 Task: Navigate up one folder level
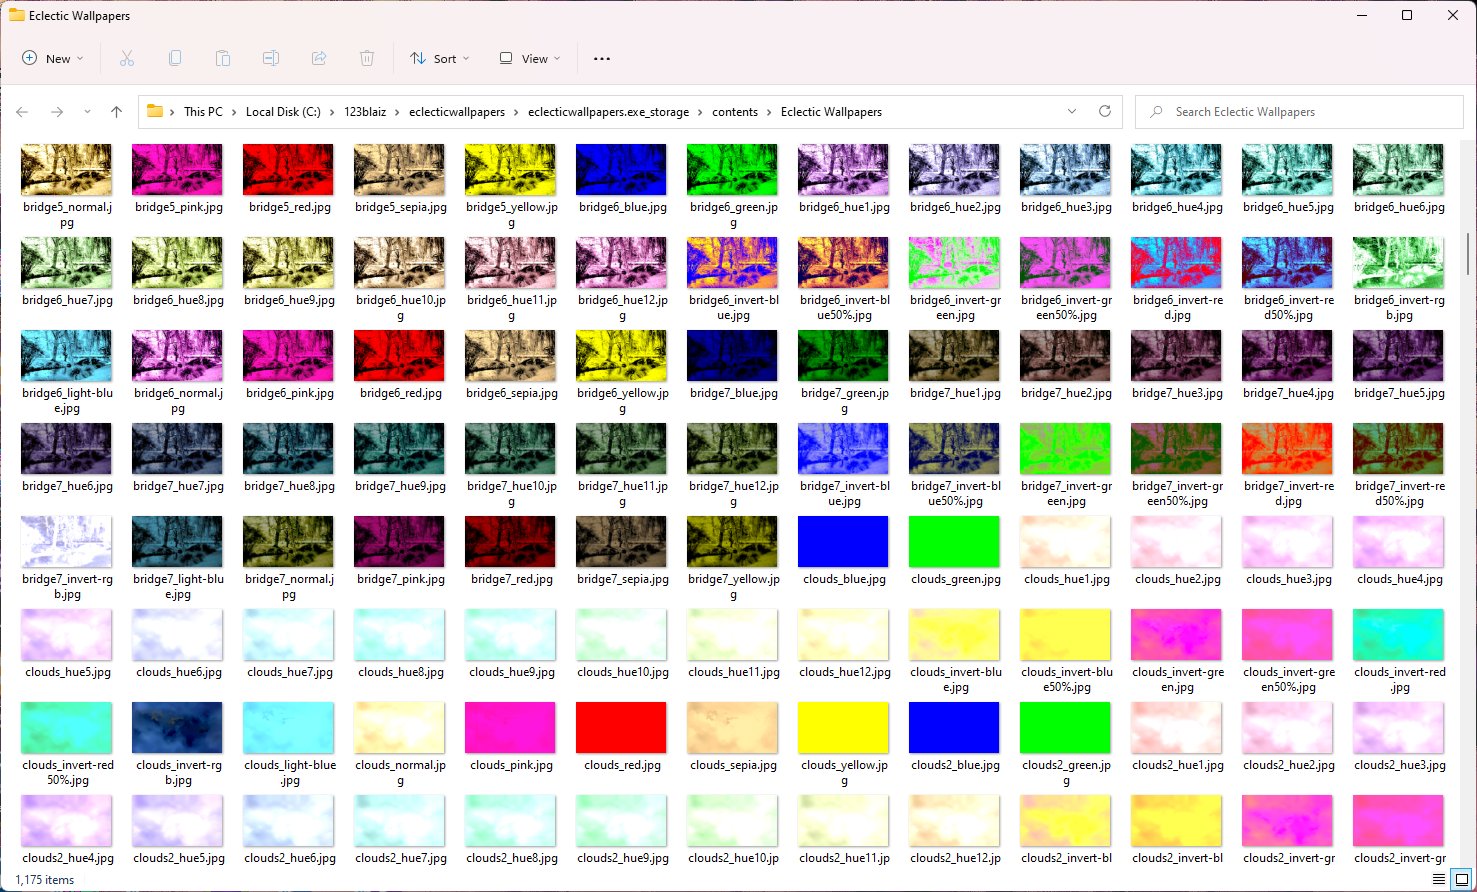click(x=116, y=112)
